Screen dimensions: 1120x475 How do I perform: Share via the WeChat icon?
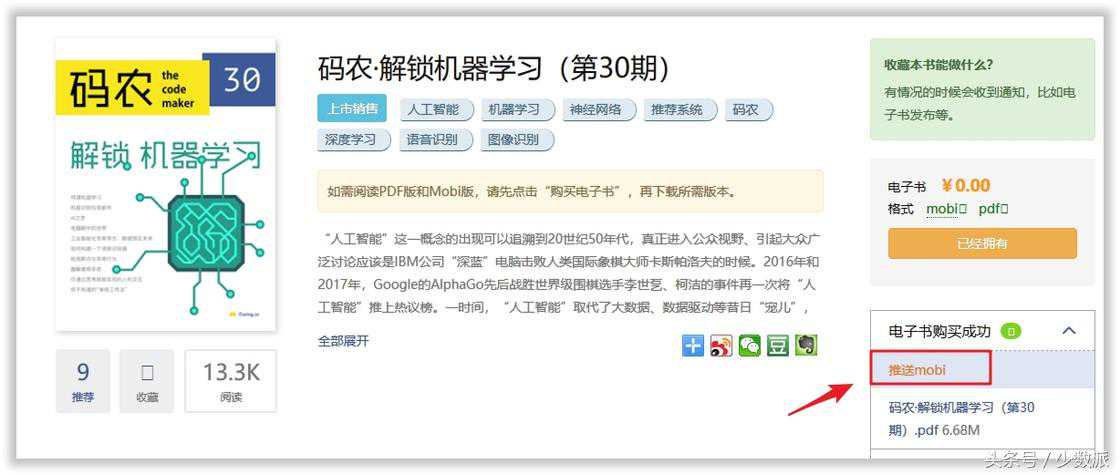[x=749, y=346]
